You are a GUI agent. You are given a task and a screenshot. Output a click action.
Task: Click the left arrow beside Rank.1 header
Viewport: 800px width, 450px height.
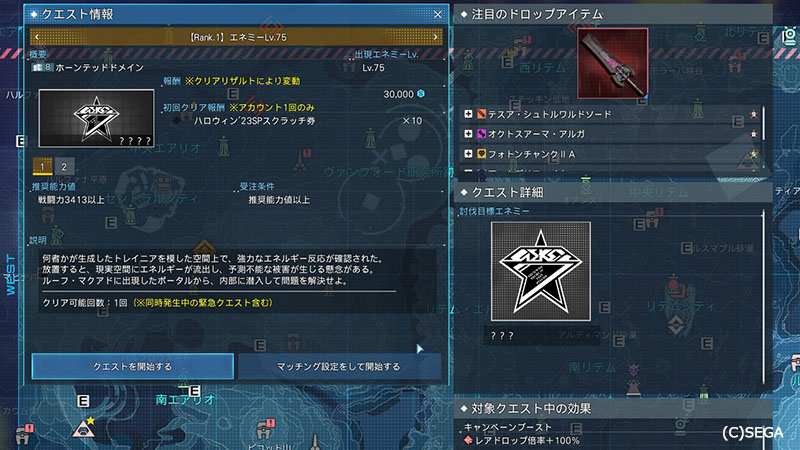(37, 37)
